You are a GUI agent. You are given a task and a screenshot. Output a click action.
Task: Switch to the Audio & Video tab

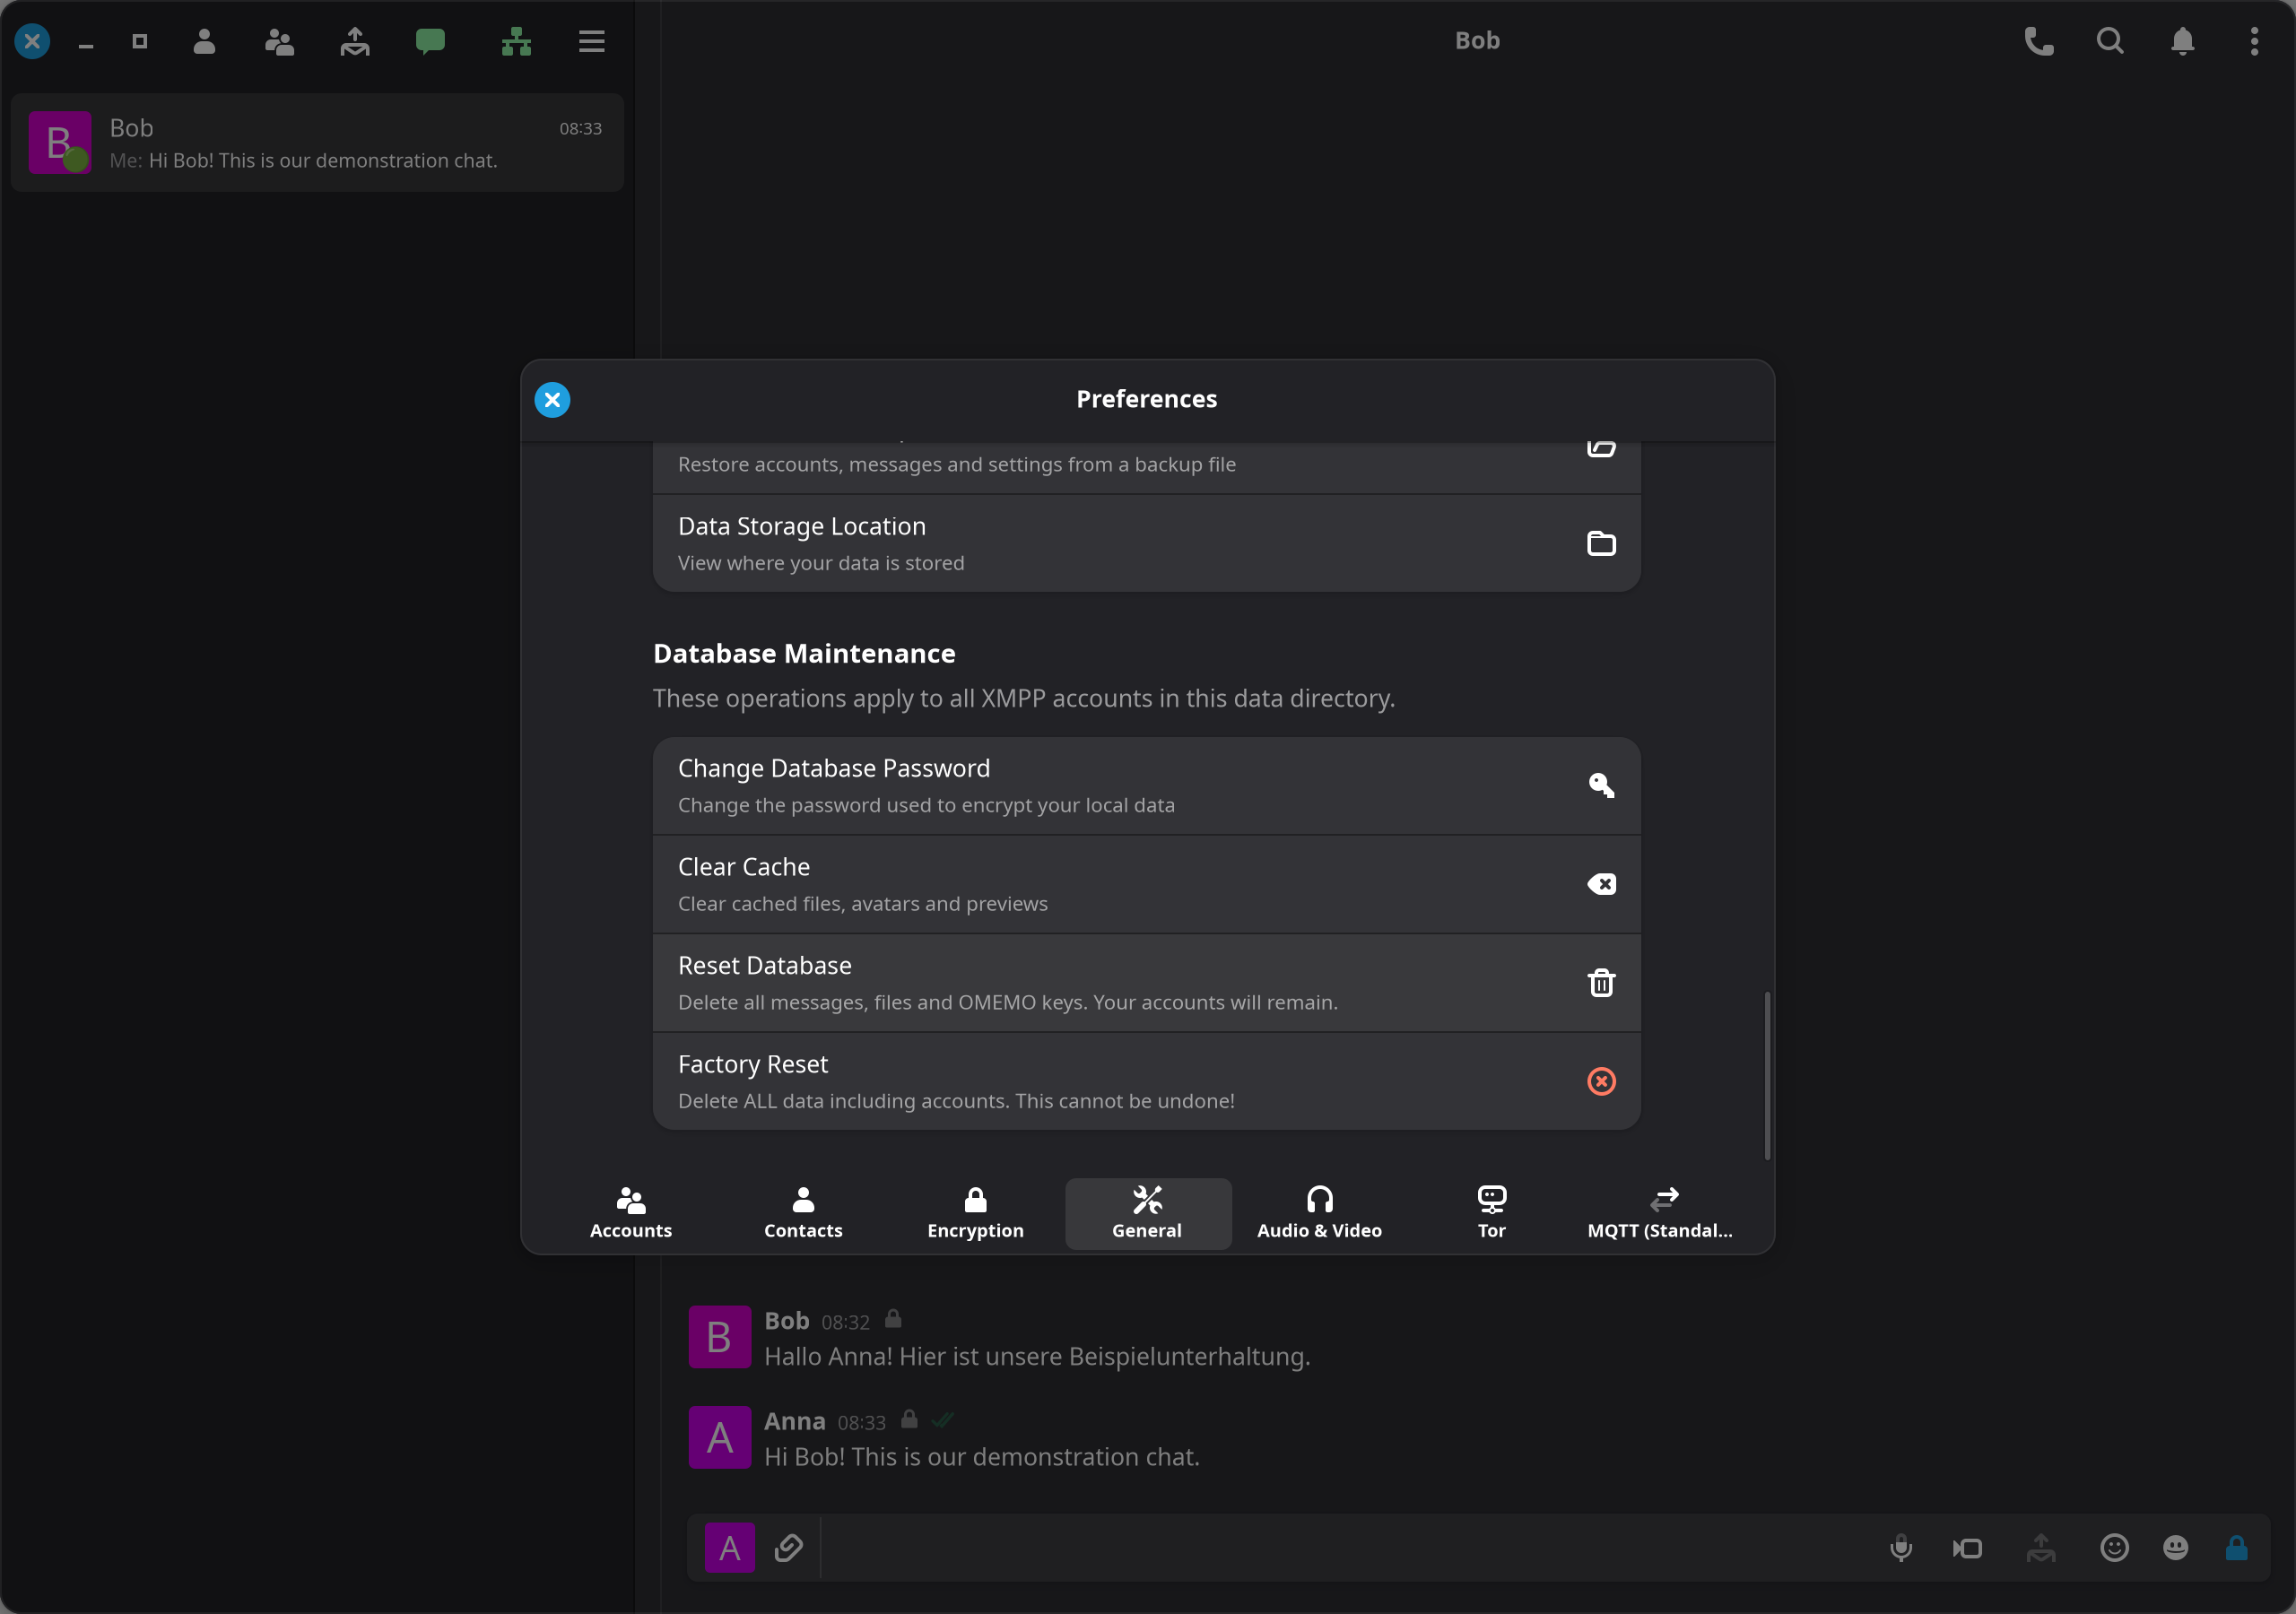(x=1318, y=1213)
